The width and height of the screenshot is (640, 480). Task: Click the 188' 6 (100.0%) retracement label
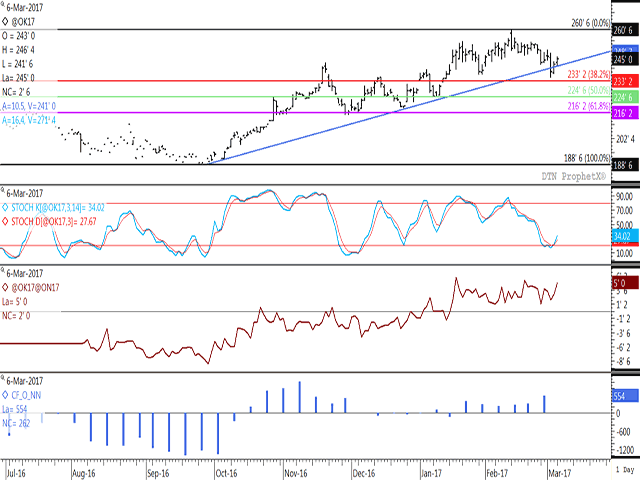pos(587,158)
